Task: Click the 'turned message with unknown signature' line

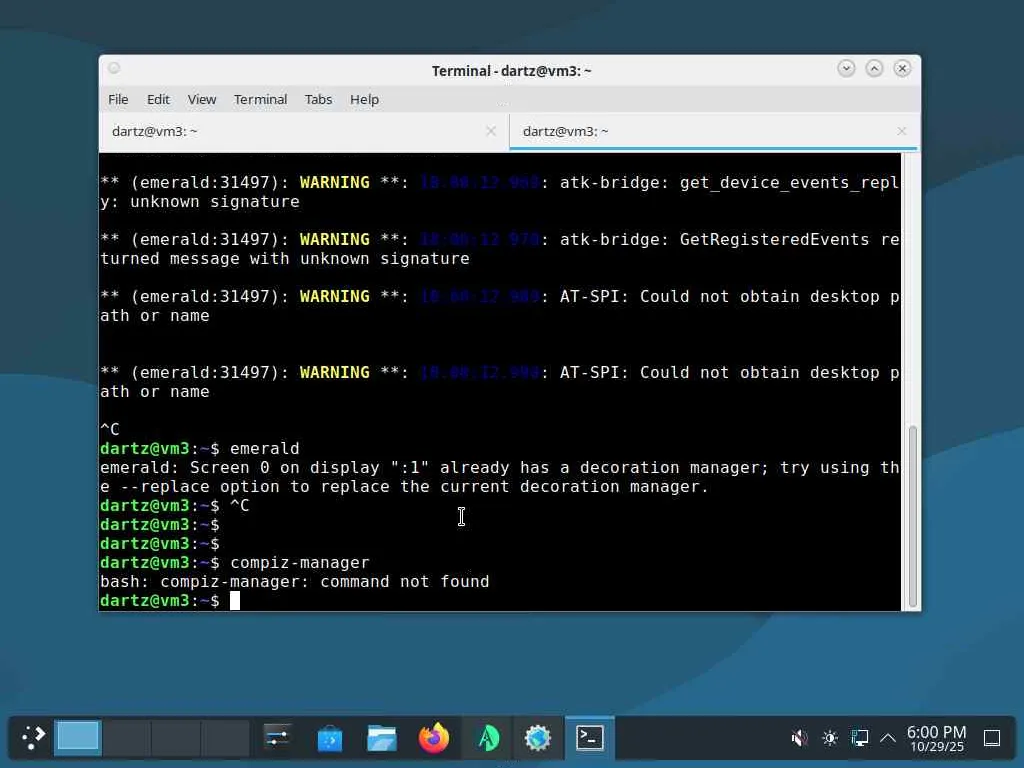Action: click(x=285, y=259)
